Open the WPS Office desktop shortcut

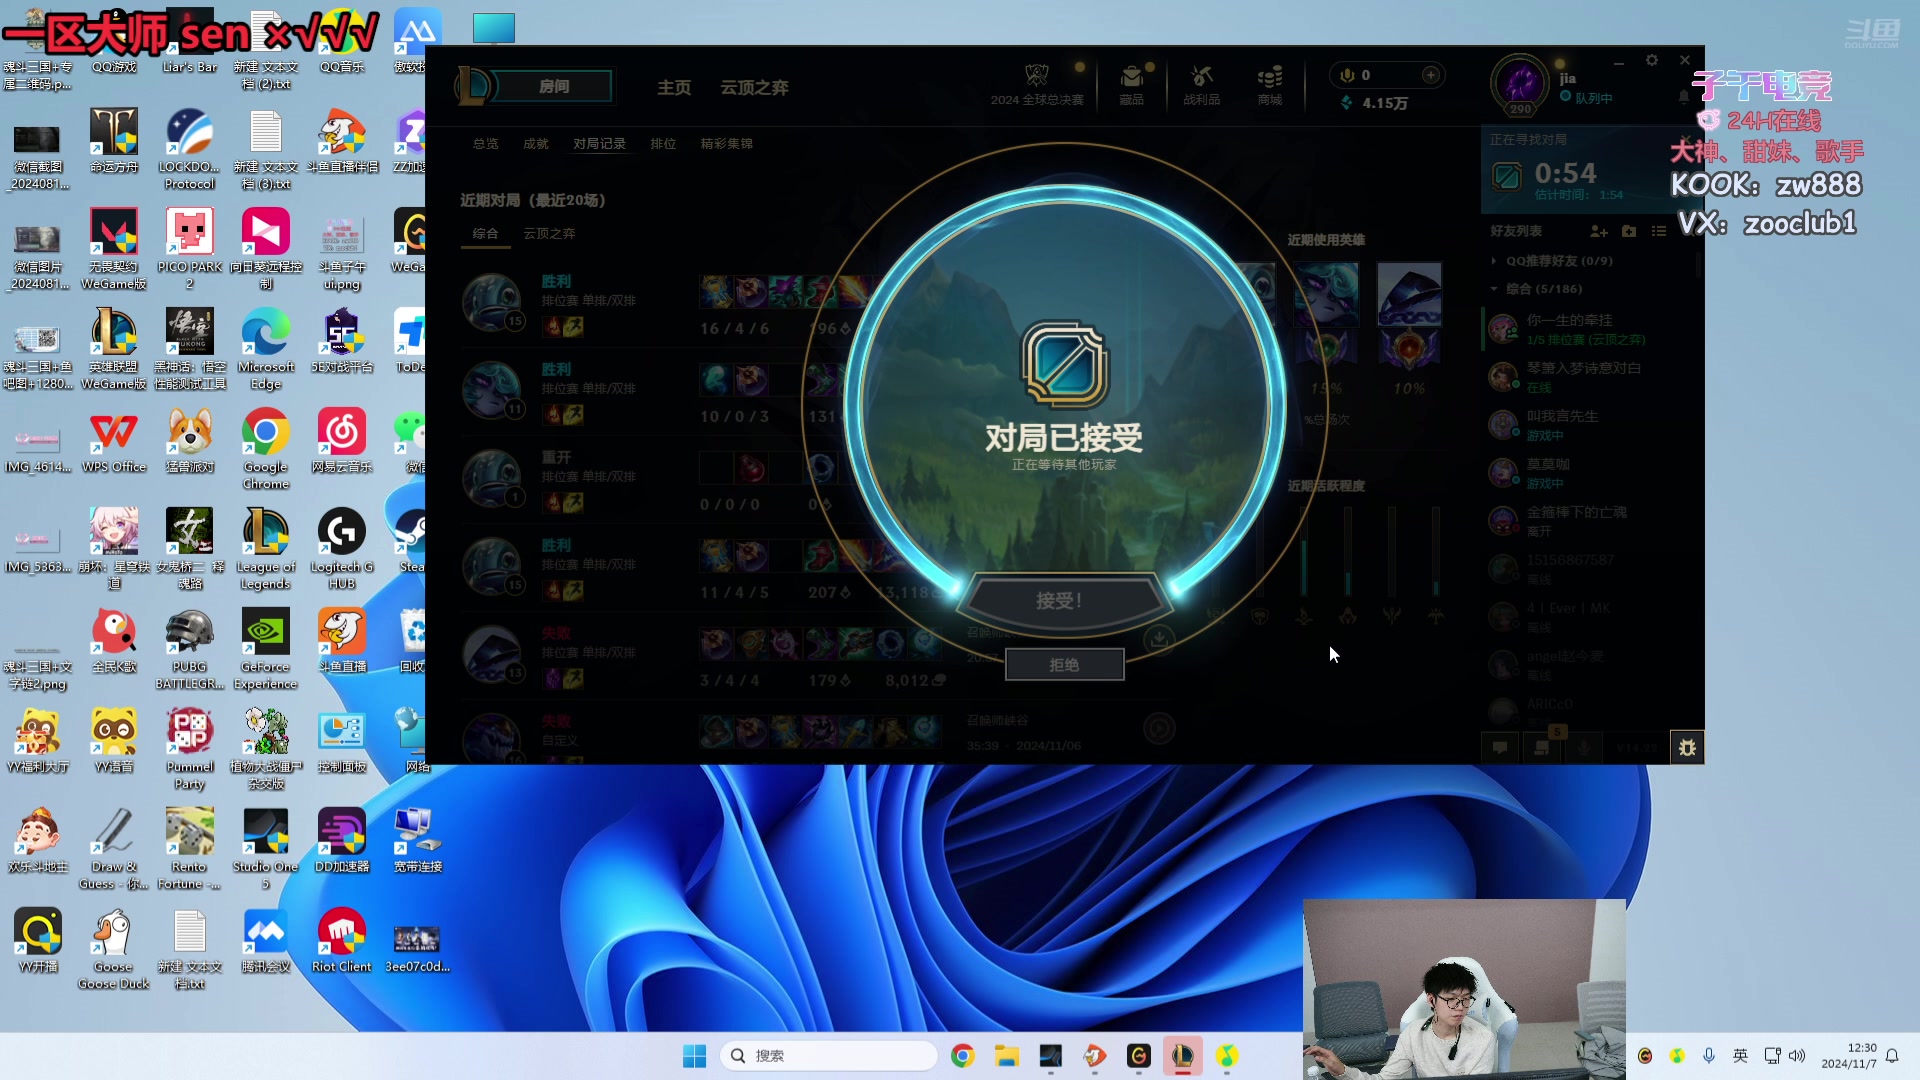tap(114, 440)
